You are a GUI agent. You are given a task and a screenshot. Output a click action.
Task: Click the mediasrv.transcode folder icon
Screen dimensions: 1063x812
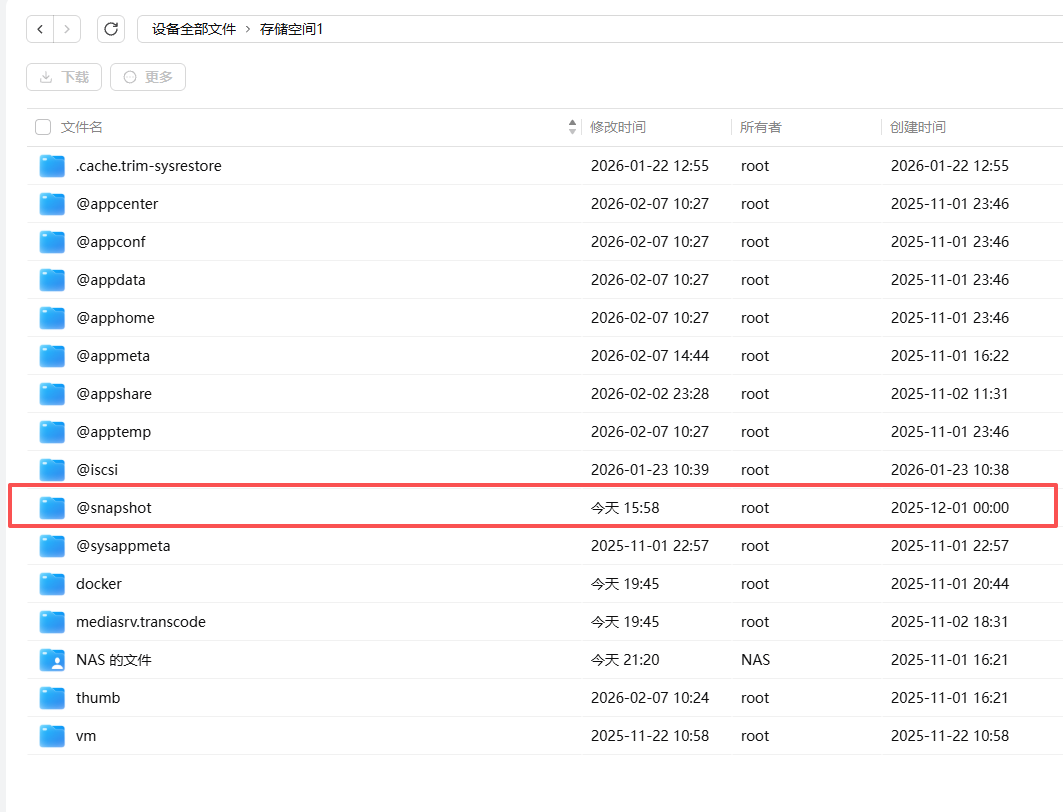click(x=52, y=622)
